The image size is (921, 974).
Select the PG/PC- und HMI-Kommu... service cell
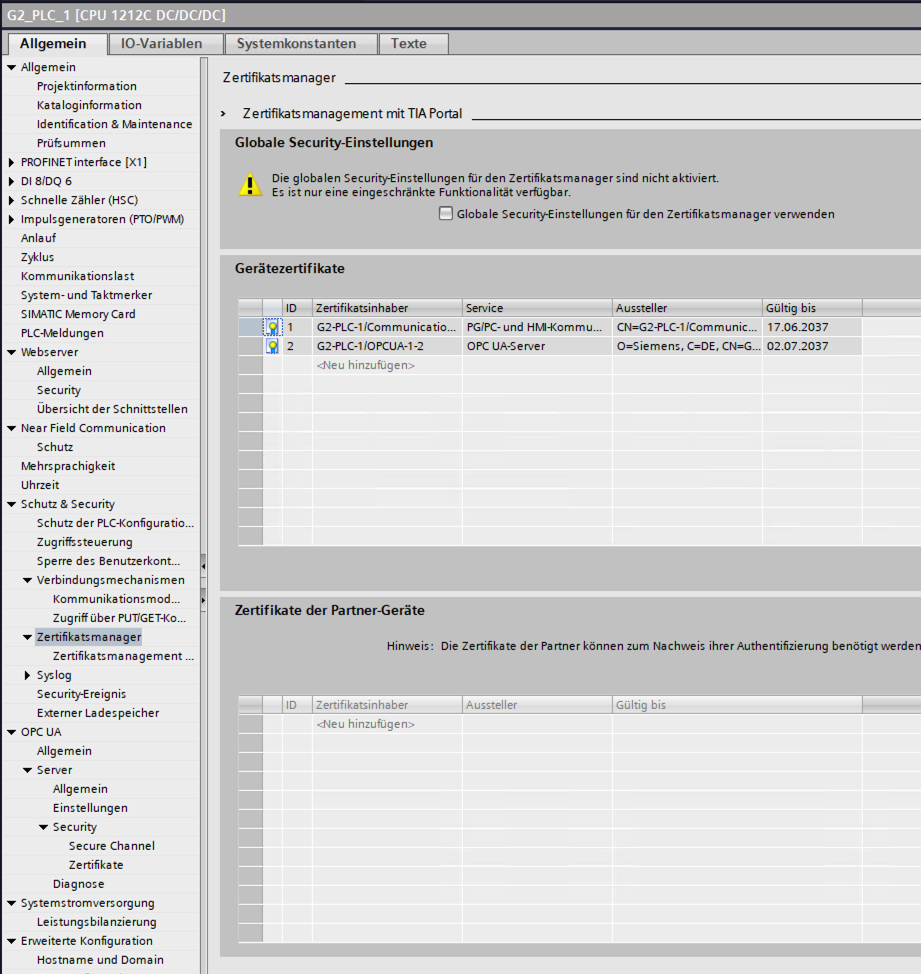[537, 327]
